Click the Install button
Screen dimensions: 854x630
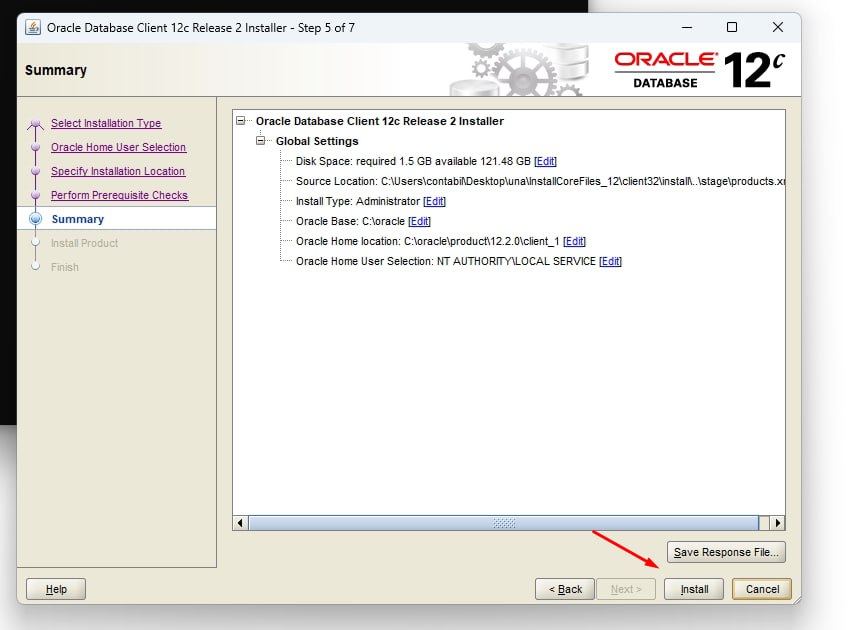pos(694,589)
